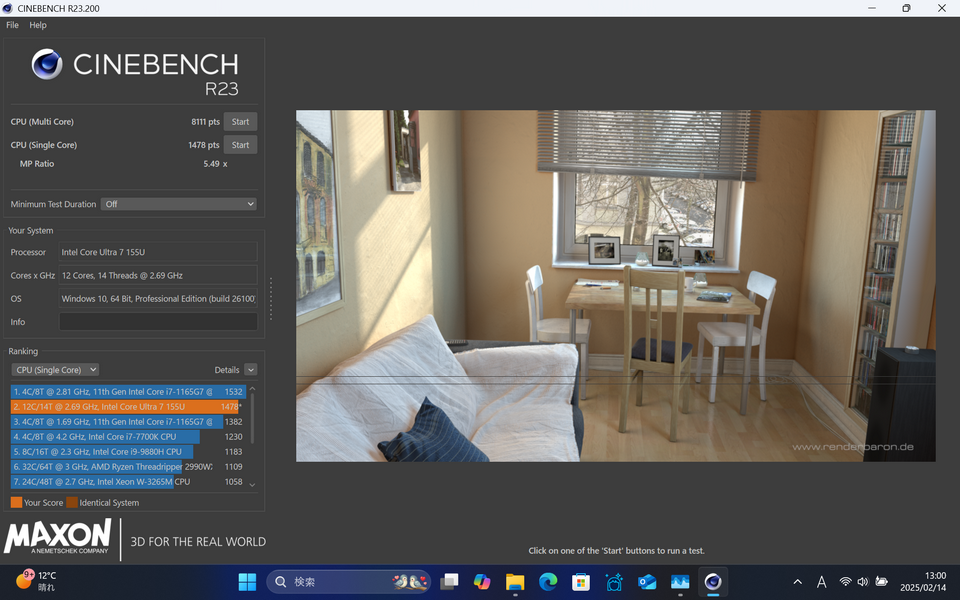Open Microsoft Store from taskbar
Screen dimensions: 960x600
[x=580, y=582]
